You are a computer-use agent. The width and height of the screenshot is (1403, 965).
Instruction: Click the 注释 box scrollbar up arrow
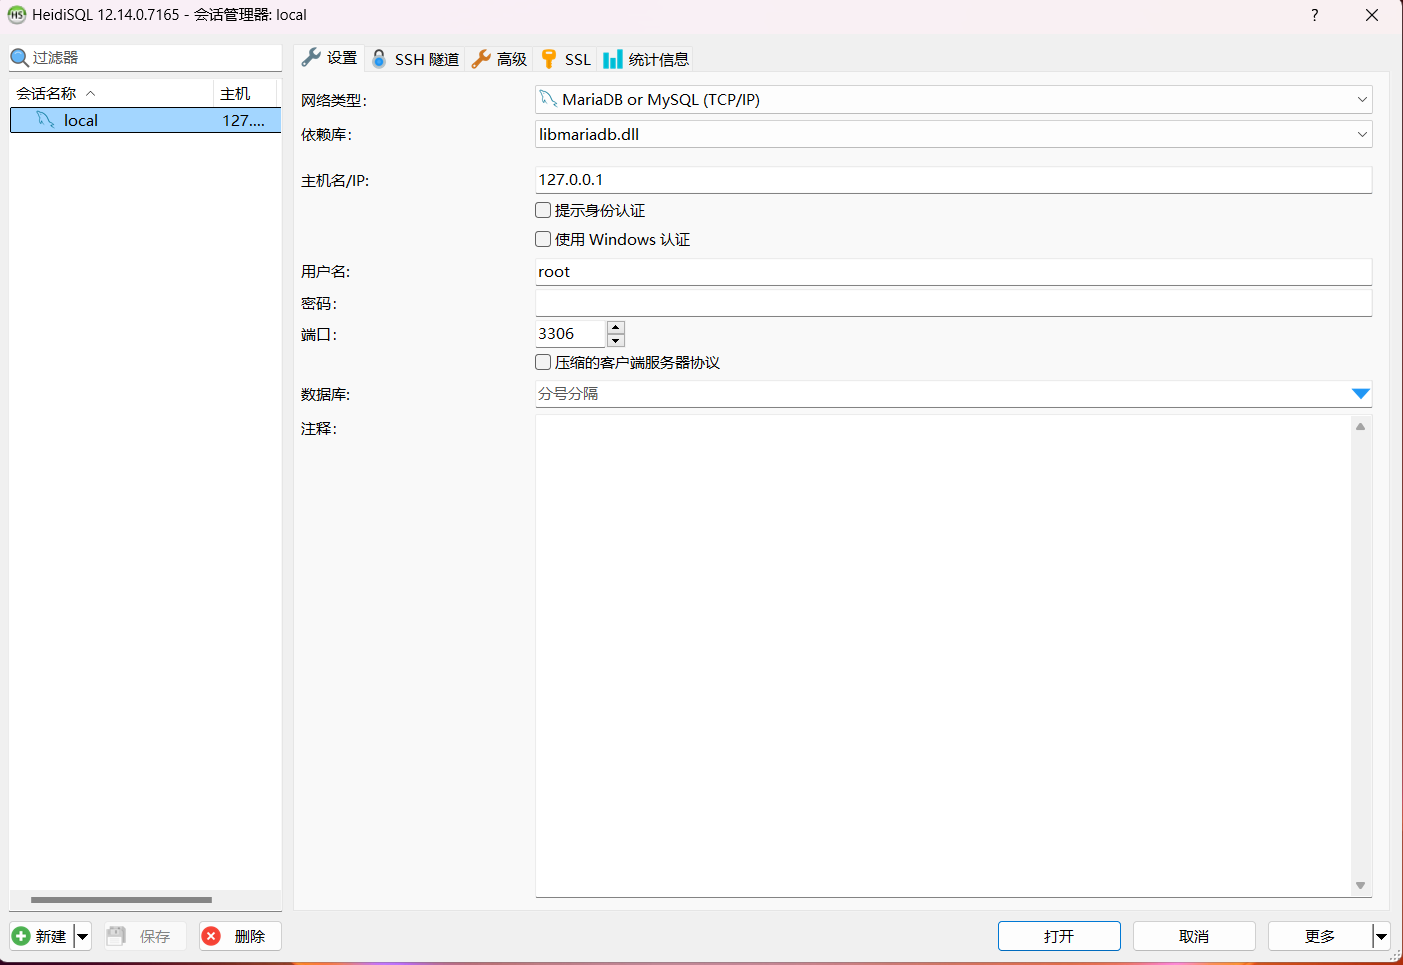coord(1360,426)
